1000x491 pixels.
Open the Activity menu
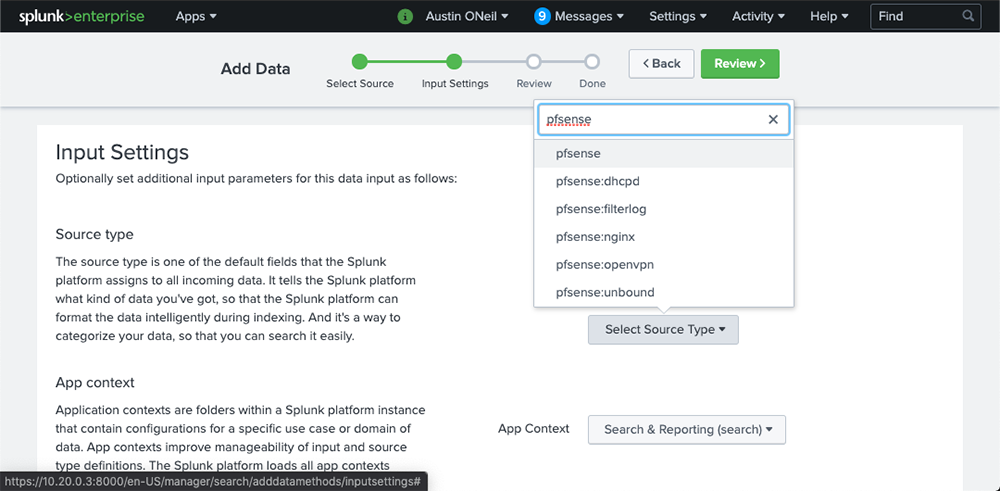(x=758, y=16)
